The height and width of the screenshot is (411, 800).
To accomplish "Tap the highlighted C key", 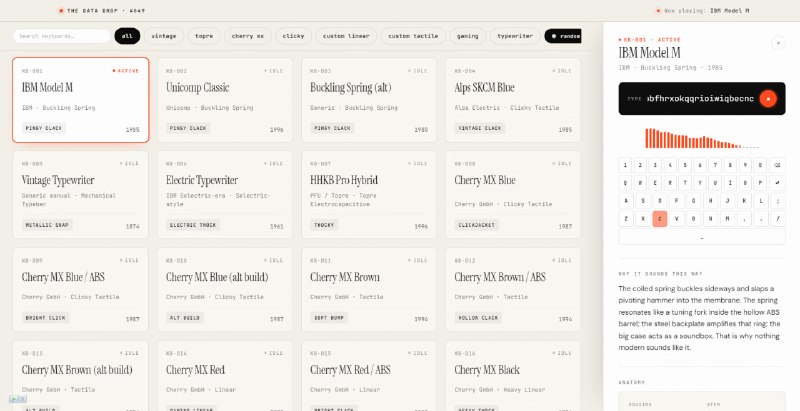I will tap(660, 219).
